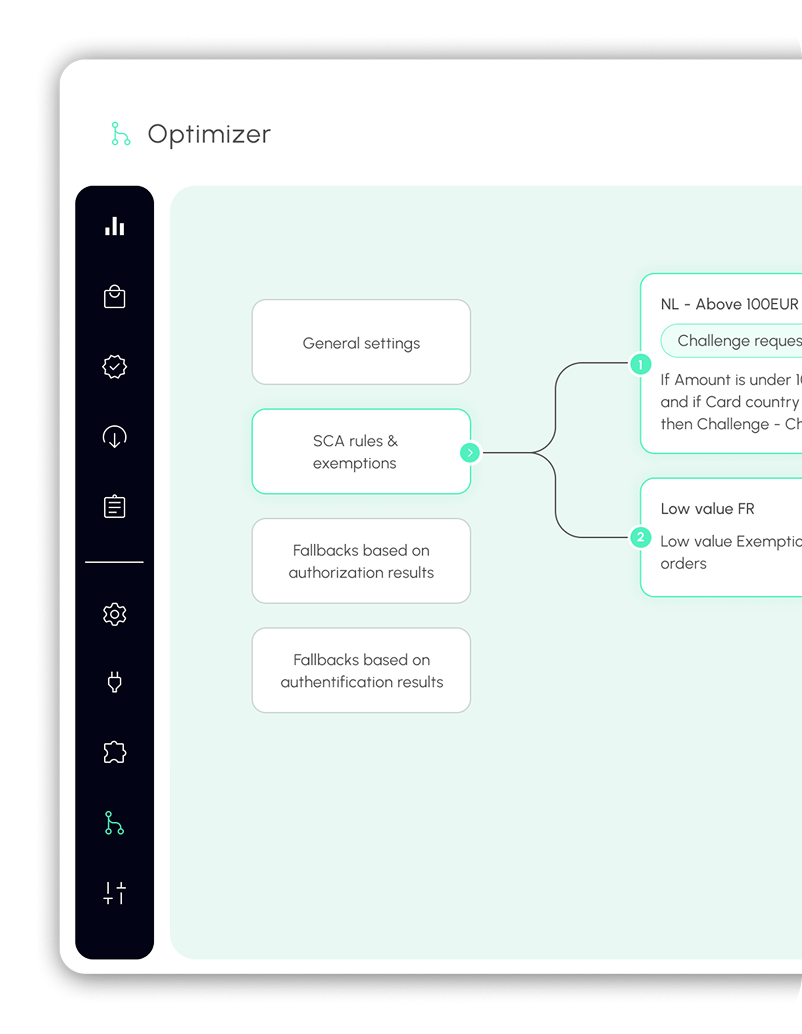
Task: Click rule number 2 node marker
Action: click(641, 538)
